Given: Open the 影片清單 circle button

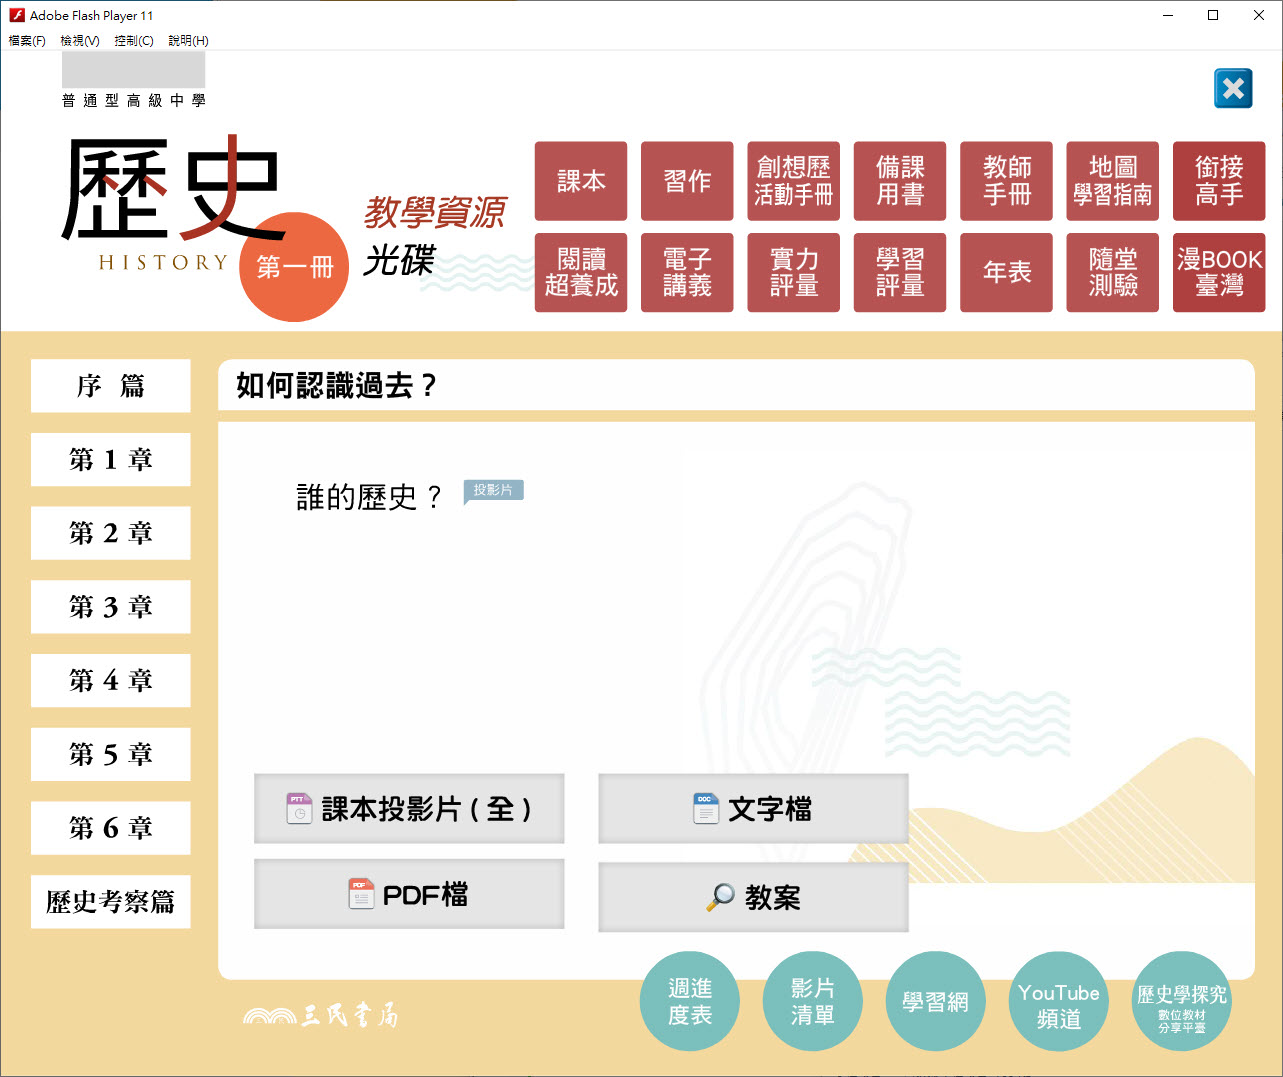Looking at the screenshot, I should 812,1002.
